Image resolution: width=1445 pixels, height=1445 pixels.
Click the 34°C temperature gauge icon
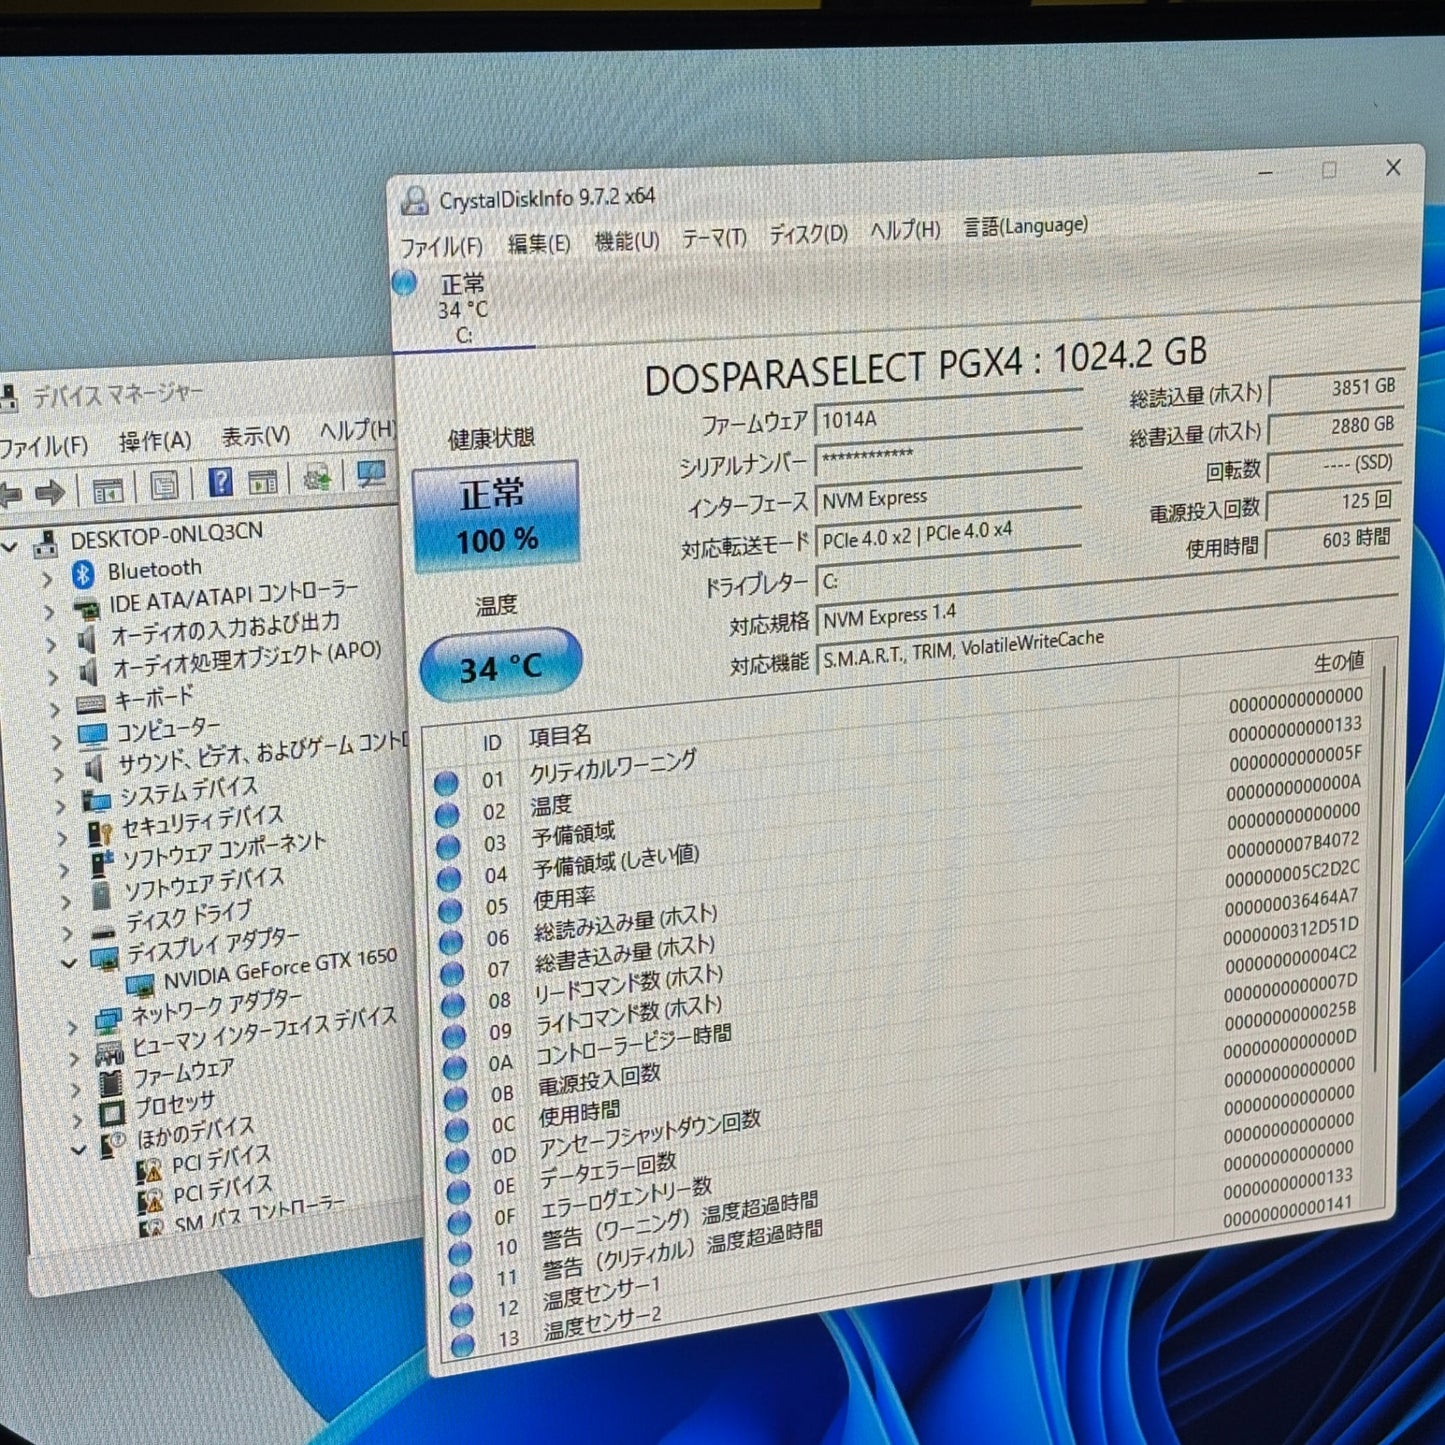(x=500, y=660)
